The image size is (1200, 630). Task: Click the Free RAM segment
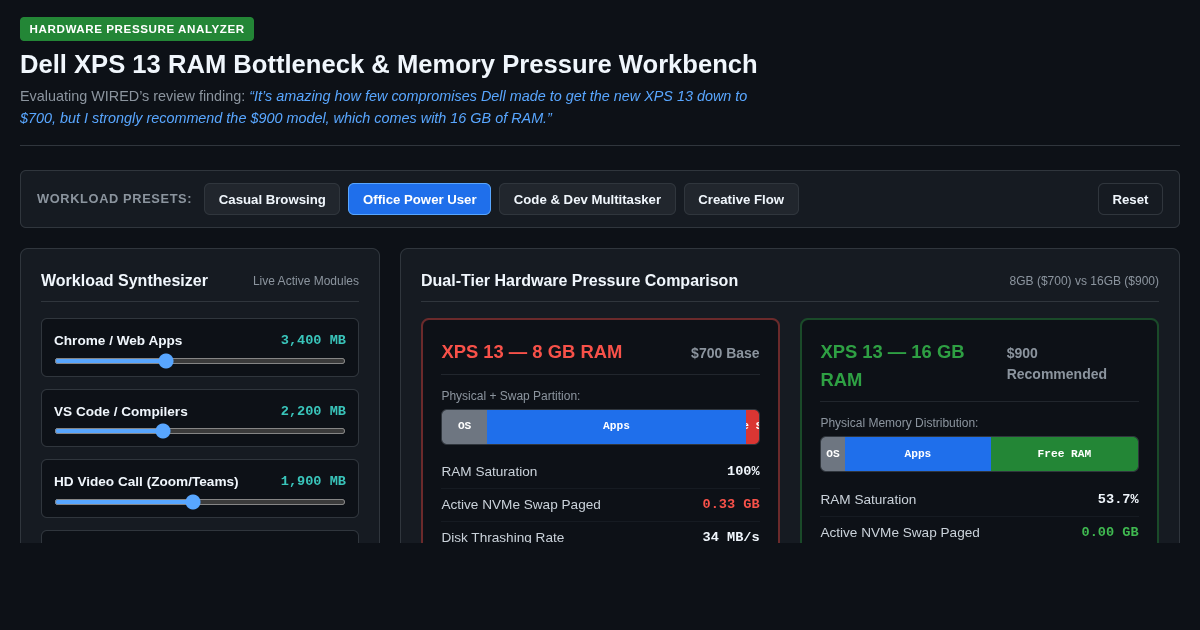pos(1064,453)
